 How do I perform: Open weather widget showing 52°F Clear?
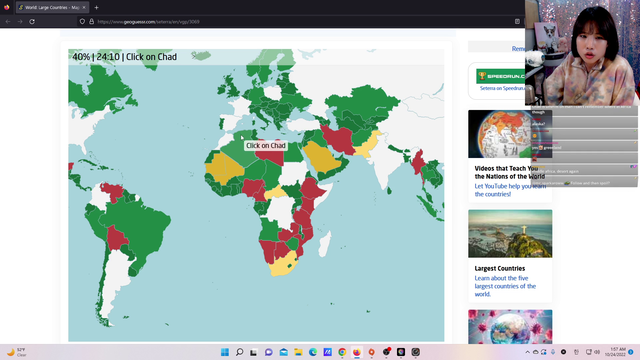17,352
